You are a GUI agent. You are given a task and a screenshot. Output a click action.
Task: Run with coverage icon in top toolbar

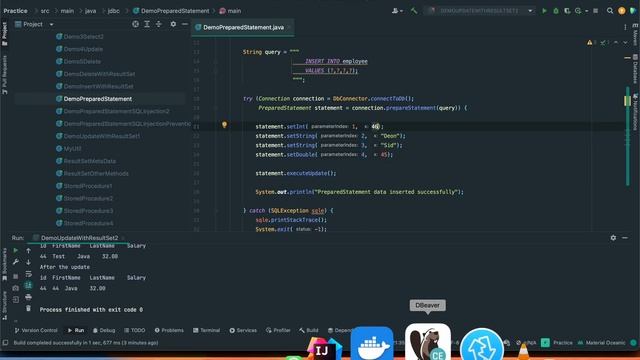(567, 11)
